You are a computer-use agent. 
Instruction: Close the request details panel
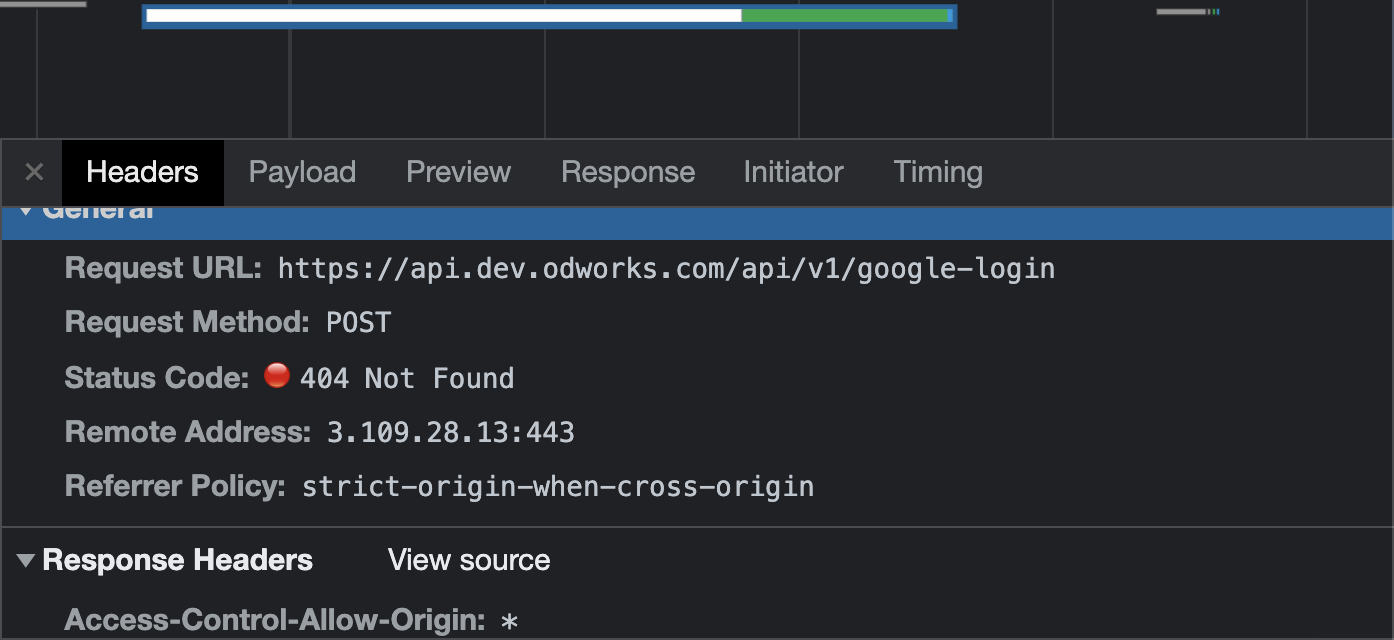34,172
